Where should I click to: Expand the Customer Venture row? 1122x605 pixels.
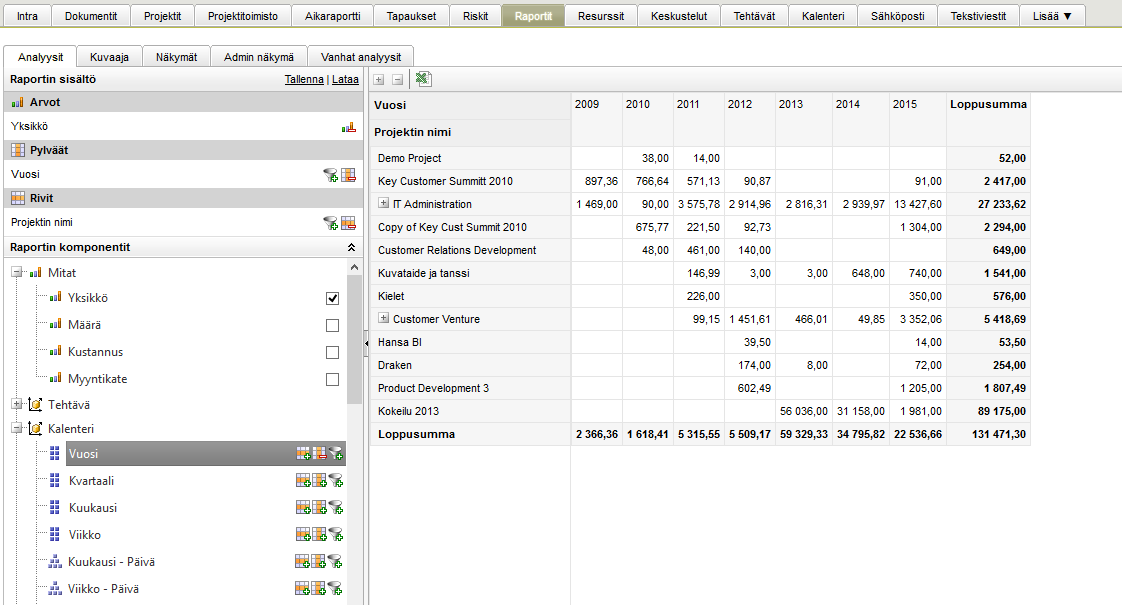tap(384, 318)
